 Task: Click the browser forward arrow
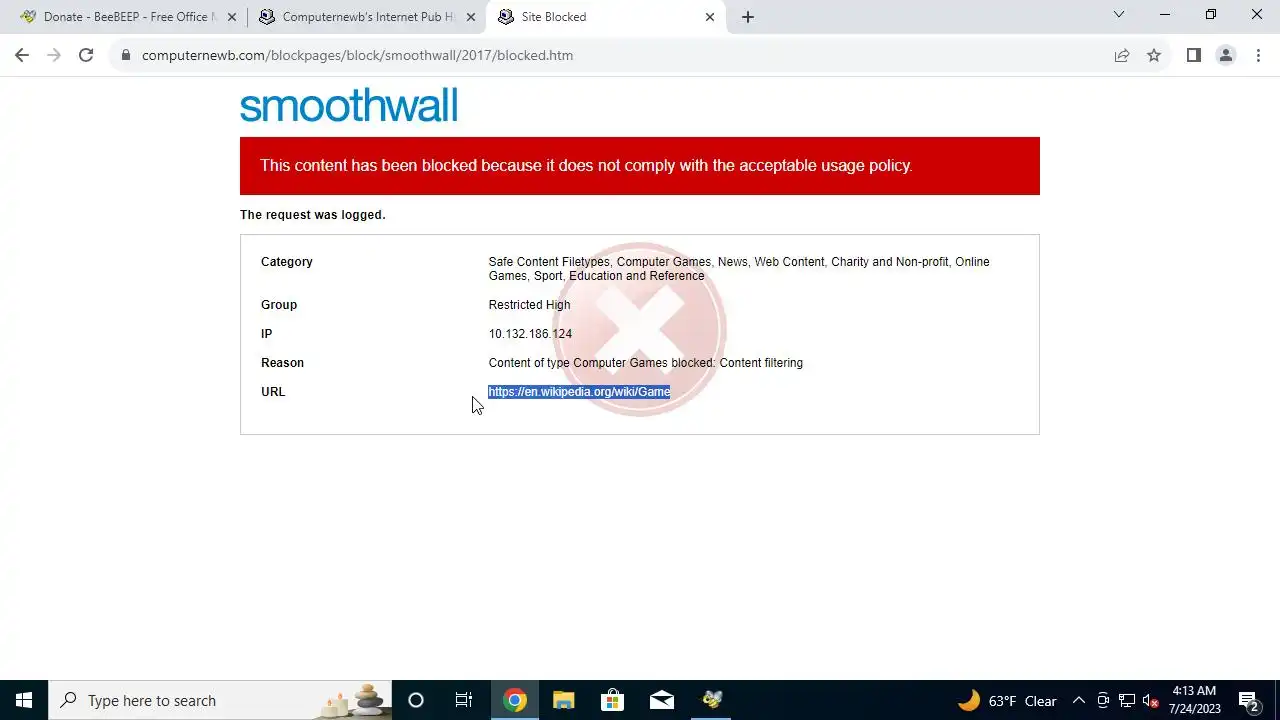click(54, 55)
